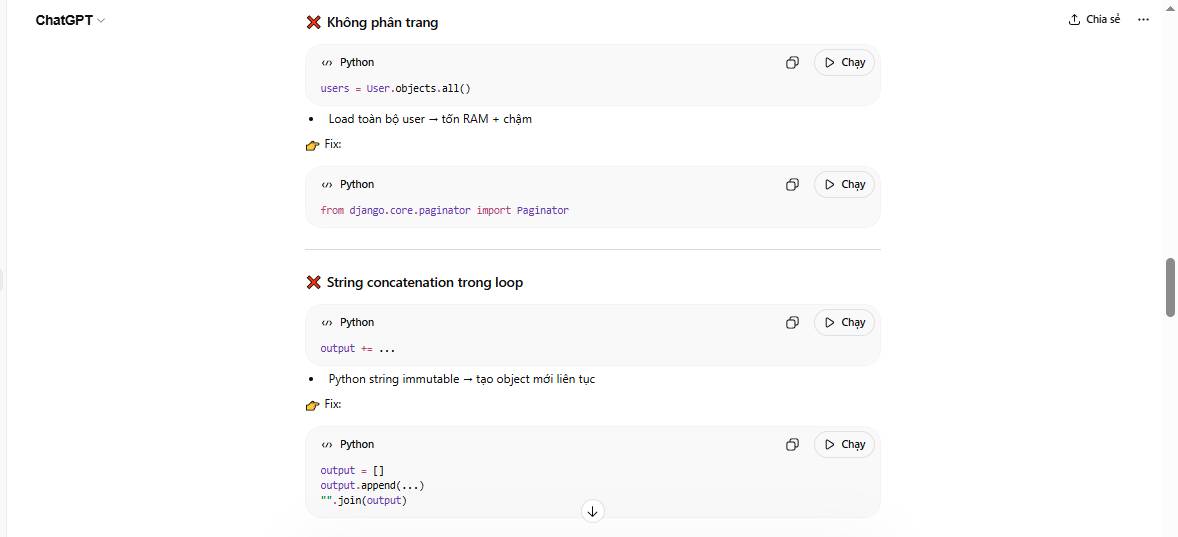Screen dimensions: 1178x537
Task: Click Chạy on the output += snippet
Action: 844,322
